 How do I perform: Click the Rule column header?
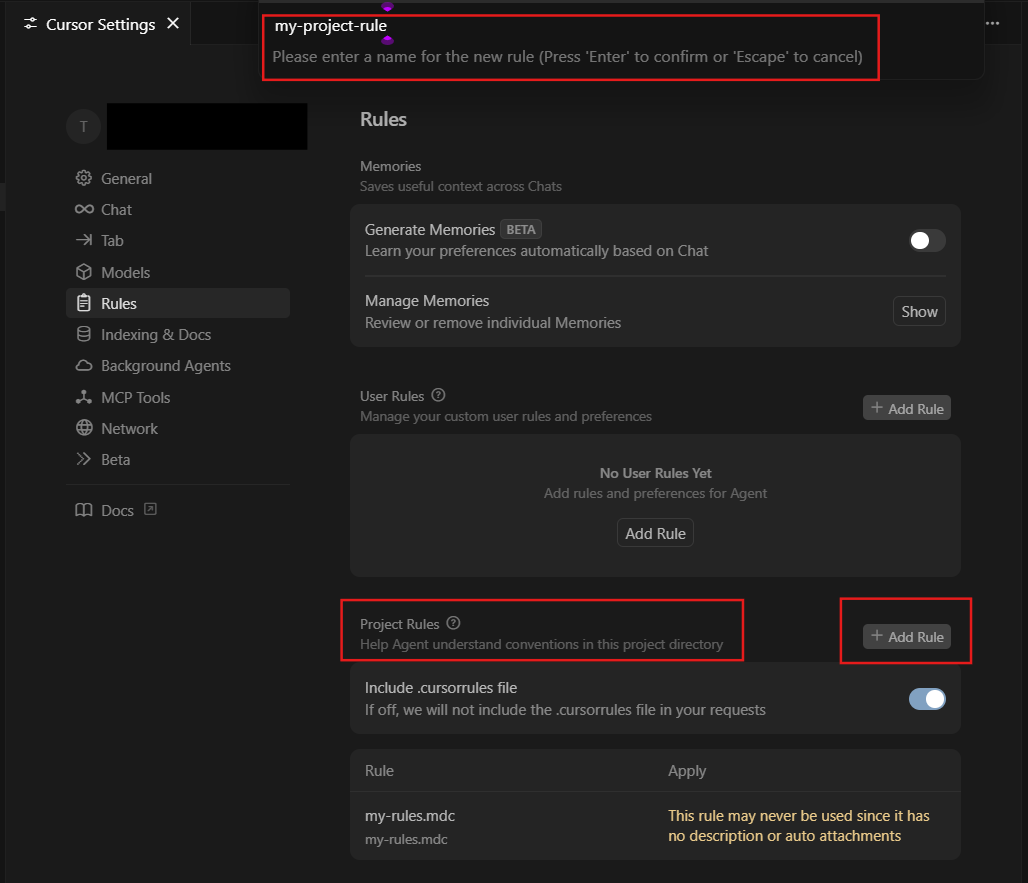coord(379,770)
